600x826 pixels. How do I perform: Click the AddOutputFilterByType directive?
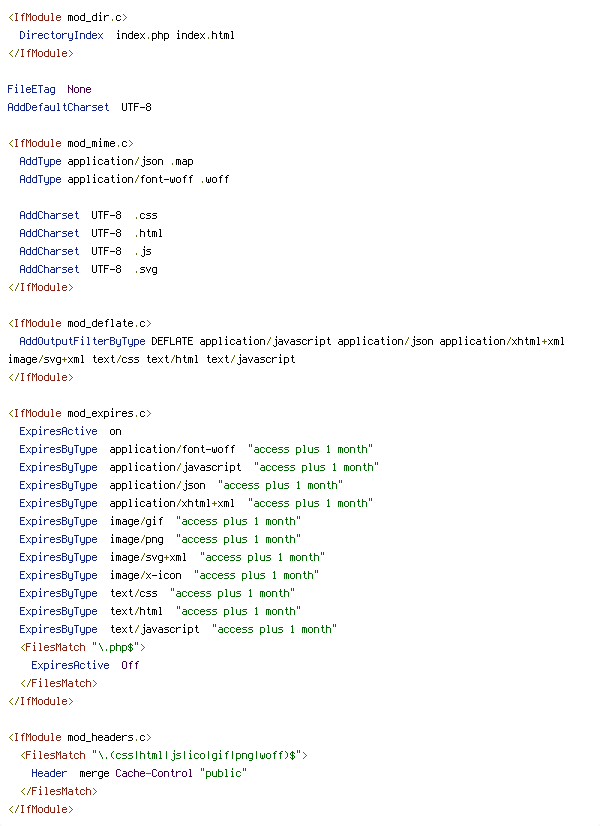(x=82, y=341)
